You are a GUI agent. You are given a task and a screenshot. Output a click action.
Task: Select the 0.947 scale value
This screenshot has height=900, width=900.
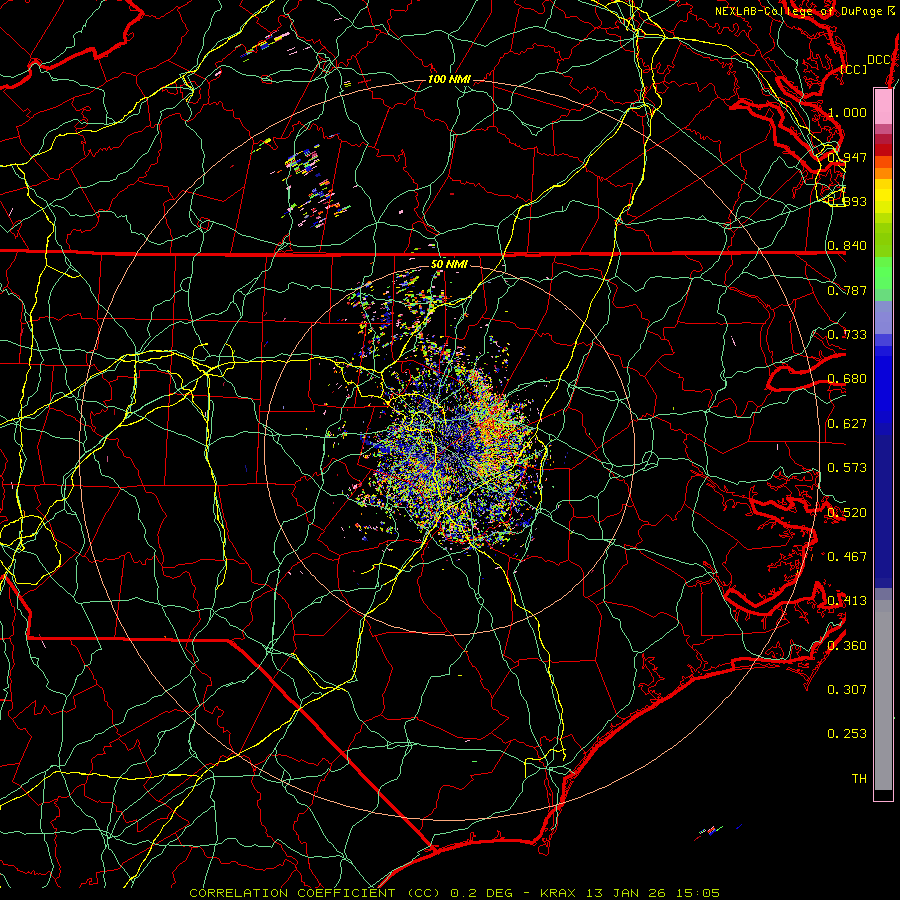point(847,157)
